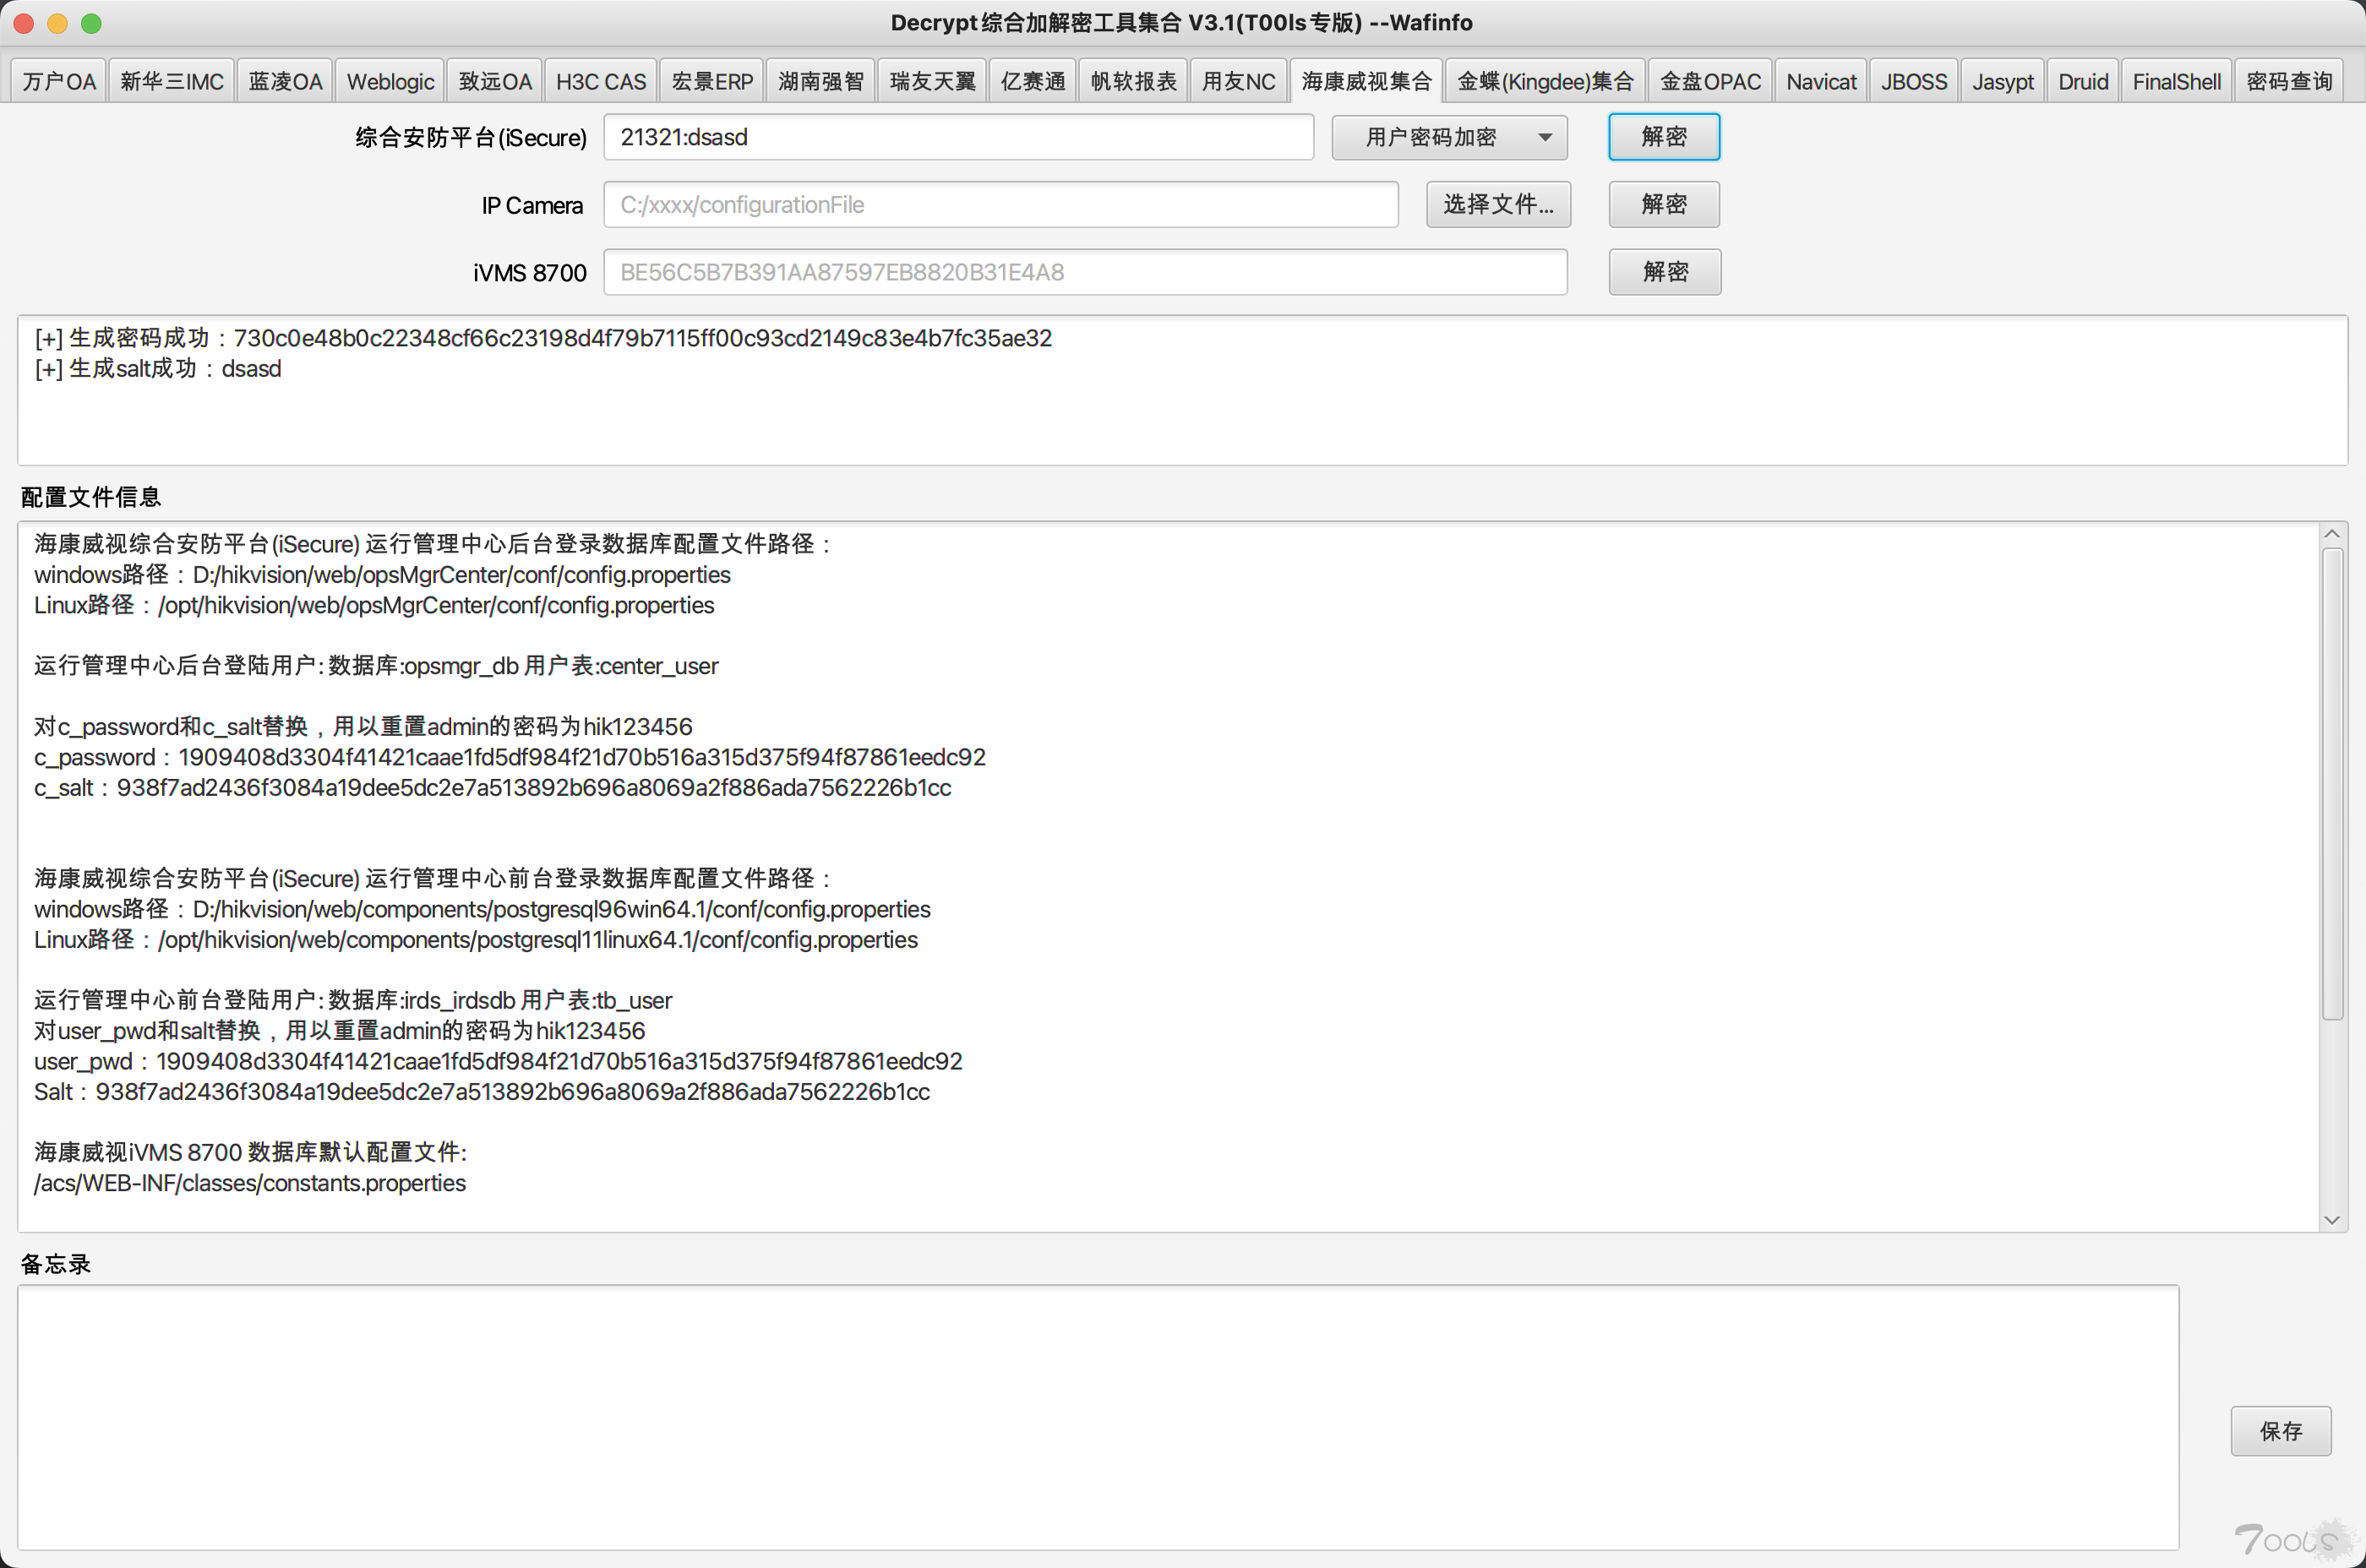The height and width of the screenshot is (1568, 2366).
Task: Switch to the 新华三IMC tab
Action: click(172, 81)
